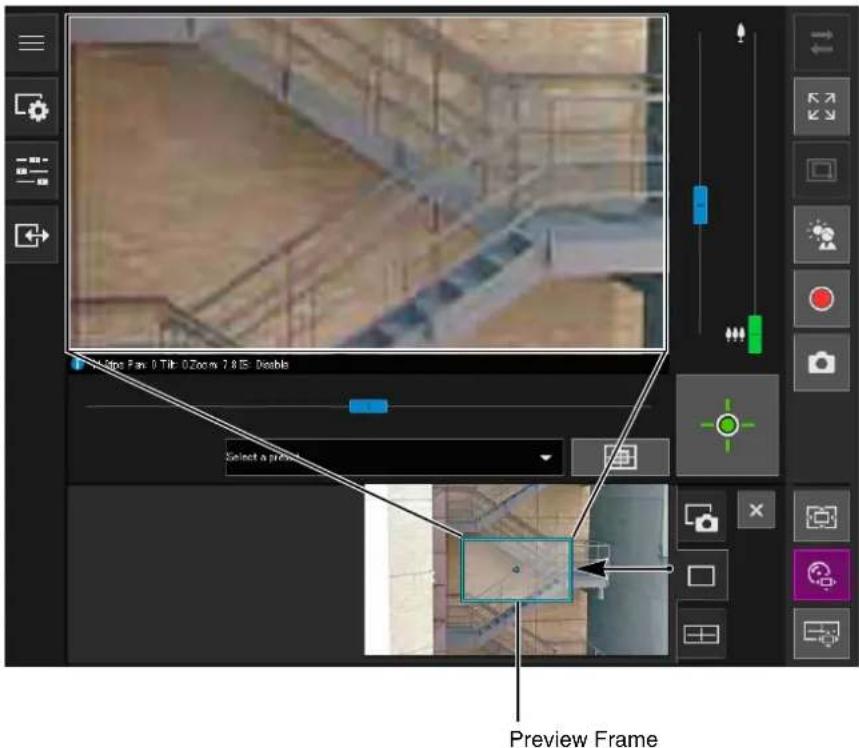This screenshot has width=859, height=748.
Task: Take a snapshot with the camera icon
Action: tap(821, 363)
